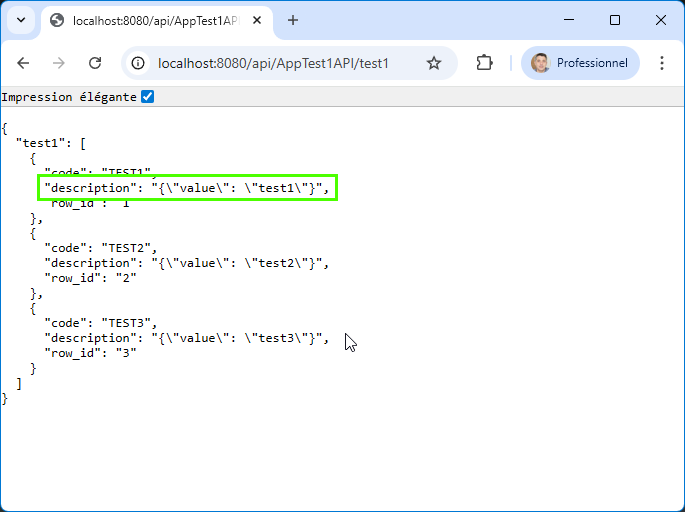Reload the page with refresh icon
Screen dimensions: 685x512
pos(95,63)
